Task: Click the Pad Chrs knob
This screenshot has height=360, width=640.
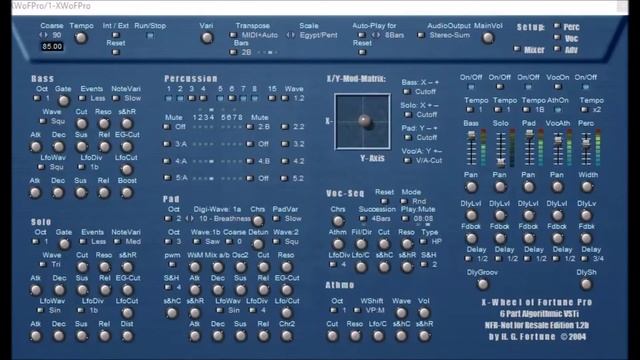Action: (x=258, y=221)
